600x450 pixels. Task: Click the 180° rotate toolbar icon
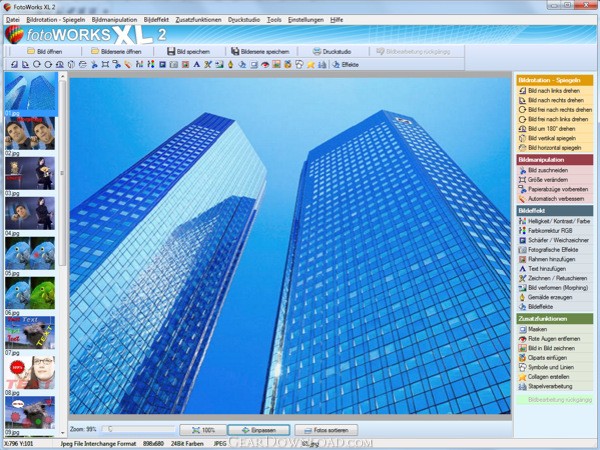[60, 65]
